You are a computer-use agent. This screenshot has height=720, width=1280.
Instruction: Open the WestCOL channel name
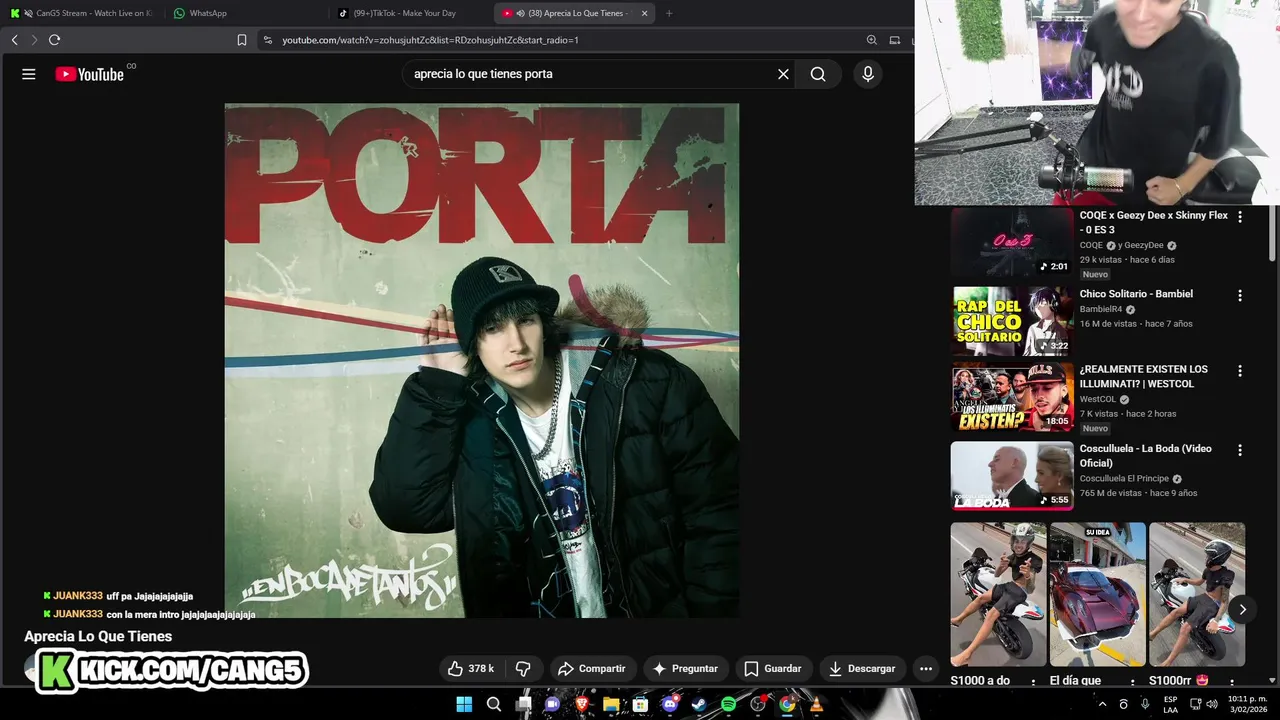[1098, 399]
